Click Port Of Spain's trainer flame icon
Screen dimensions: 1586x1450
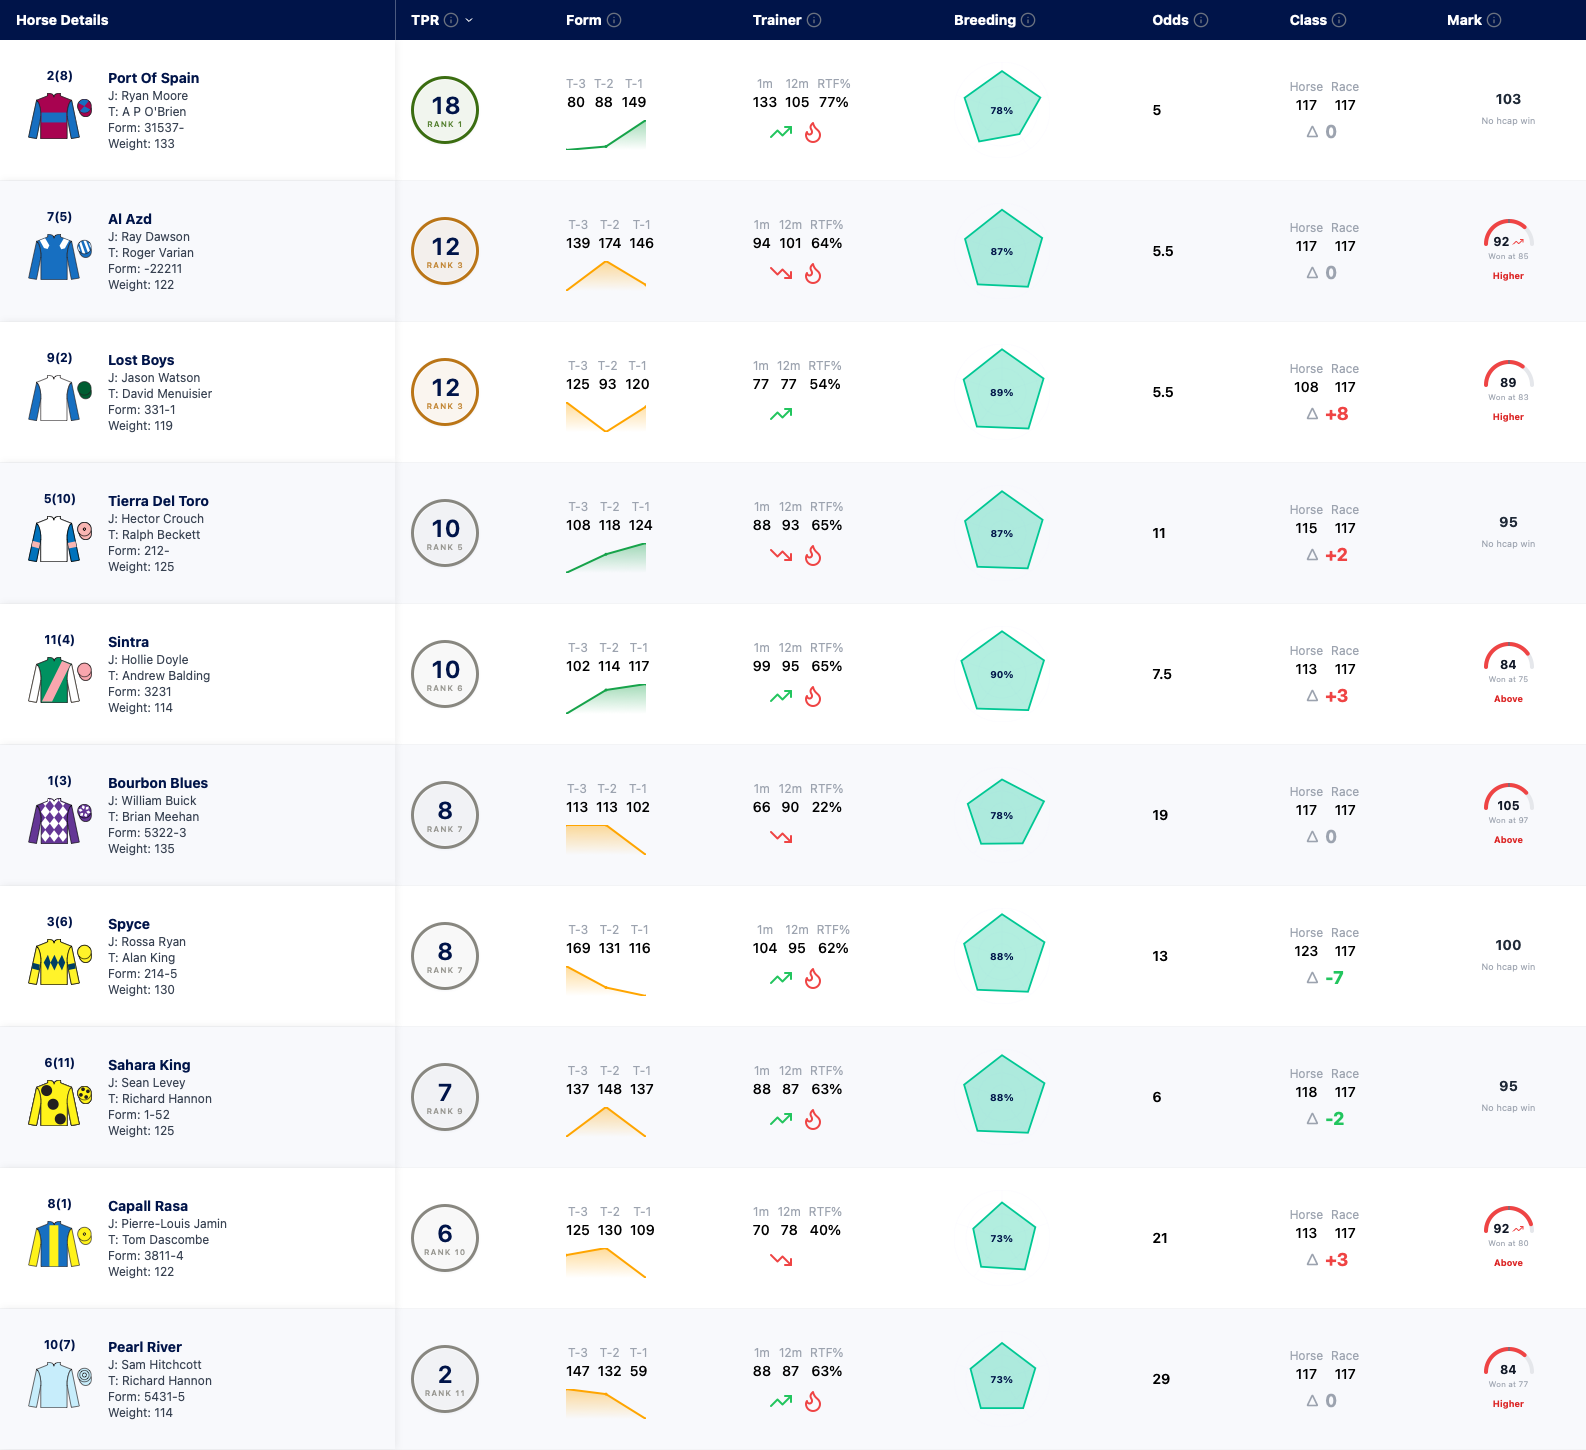click(x=813, y=133)
